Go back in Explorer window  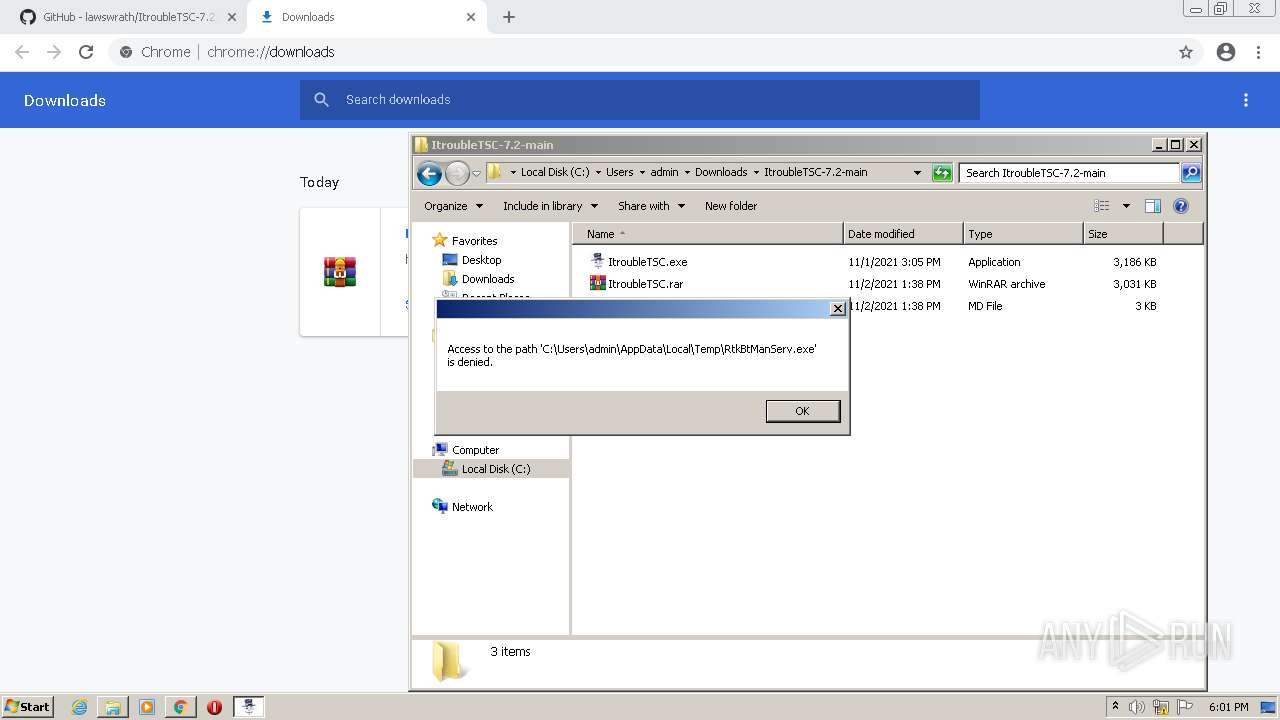(429, 173)
